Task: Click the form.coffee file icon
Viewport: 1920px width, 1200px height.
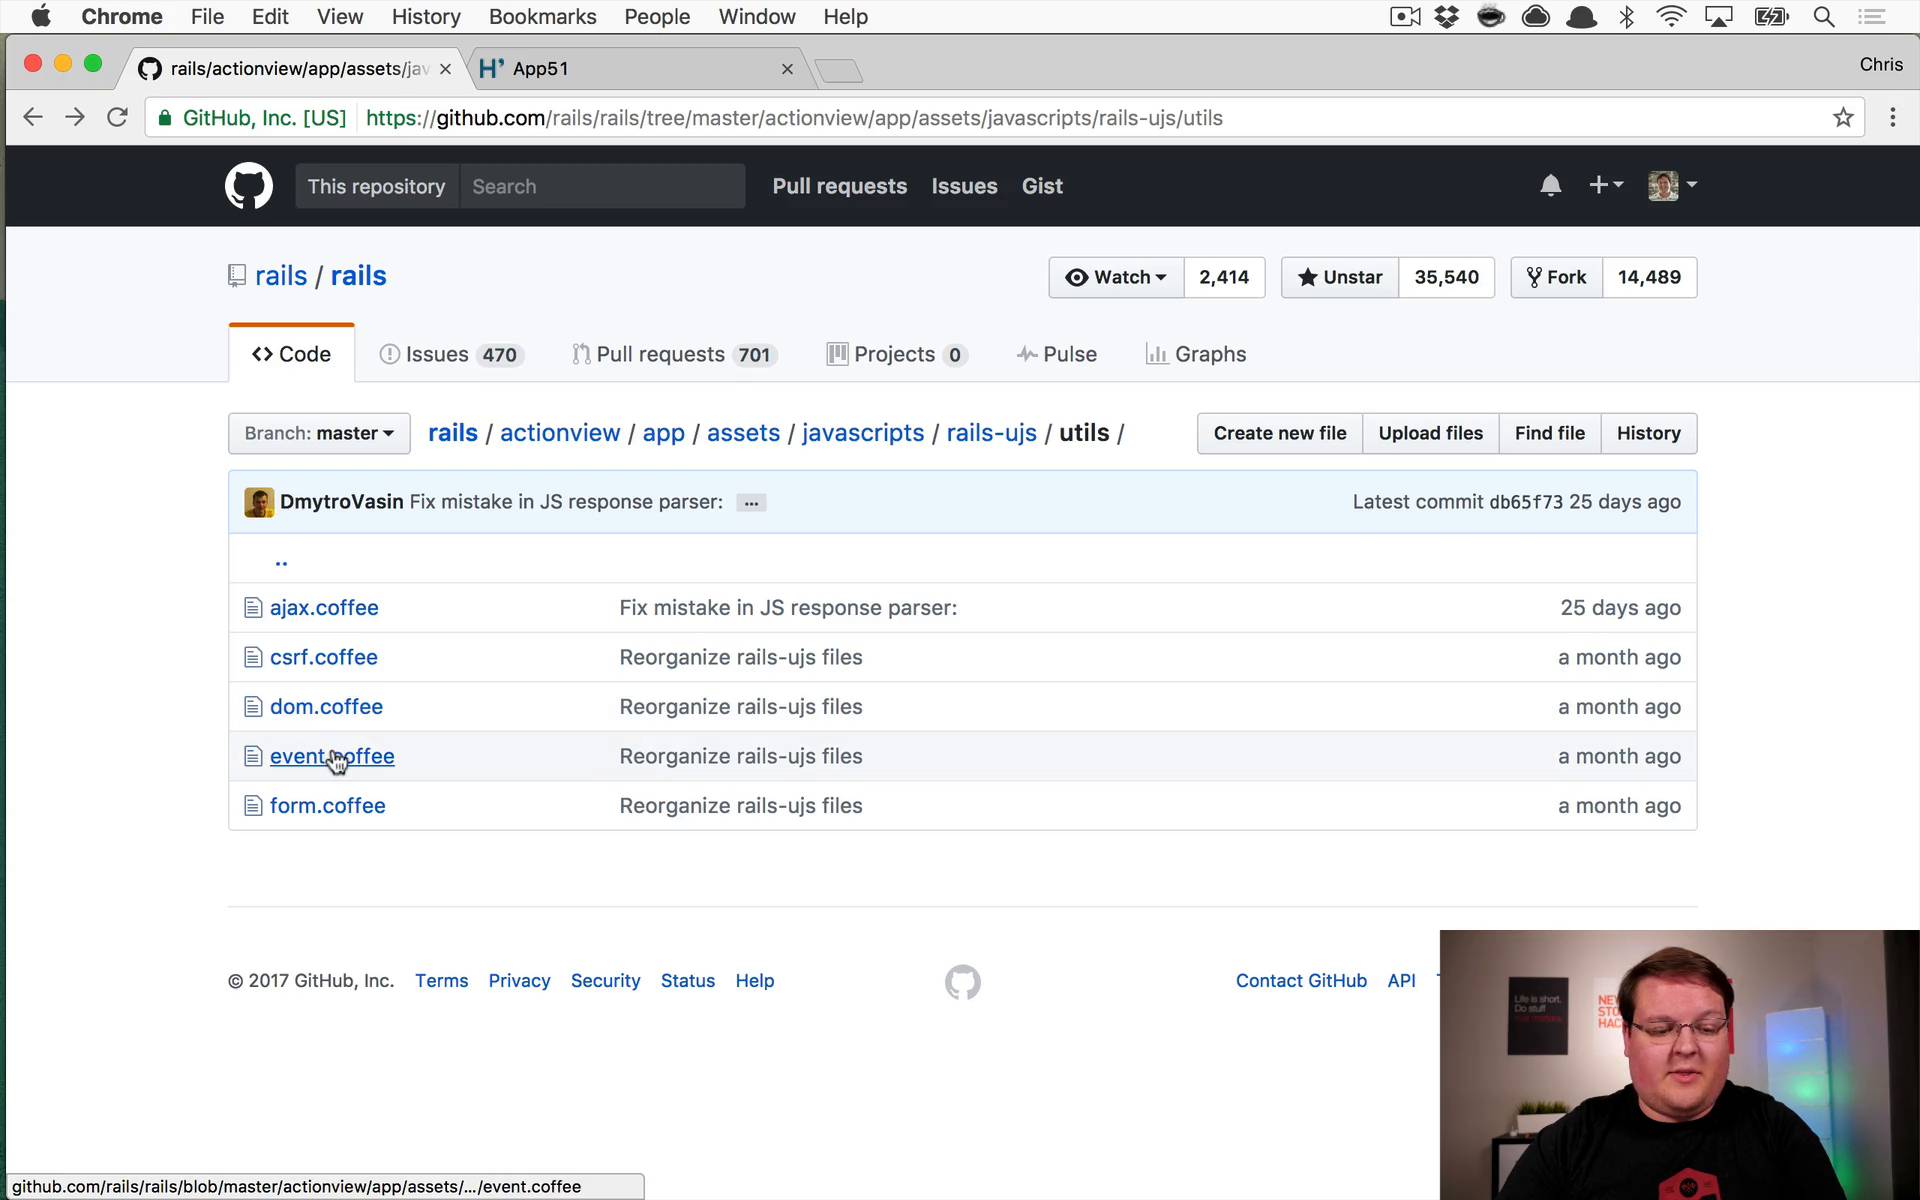Action: pos(253,806)
